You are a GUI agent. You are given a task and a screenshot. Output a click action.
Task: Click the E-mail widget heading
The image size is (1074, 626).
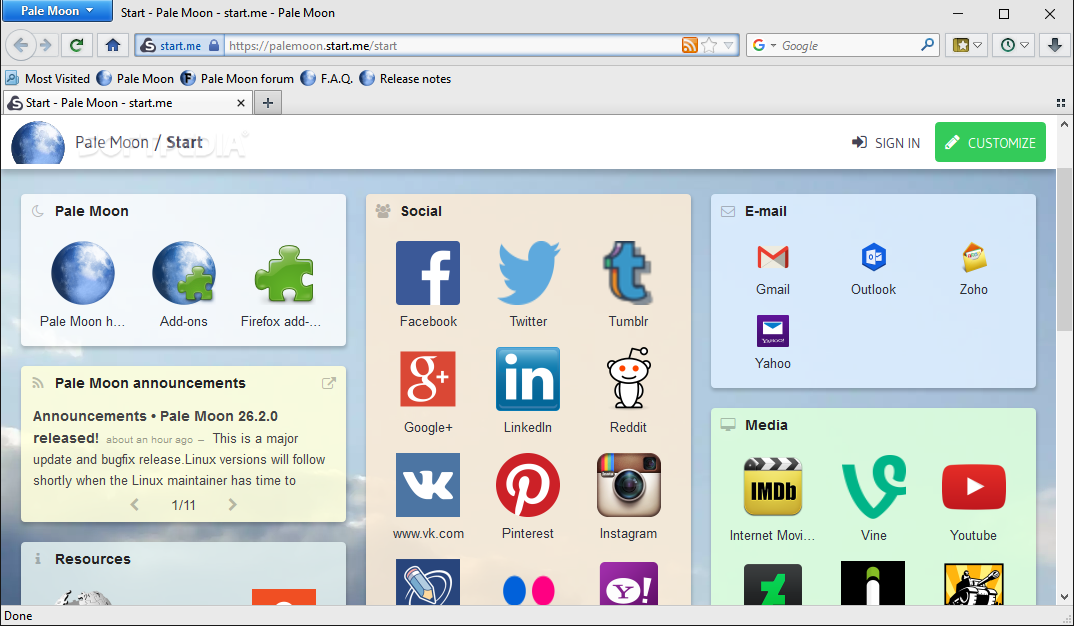point(766,211)
